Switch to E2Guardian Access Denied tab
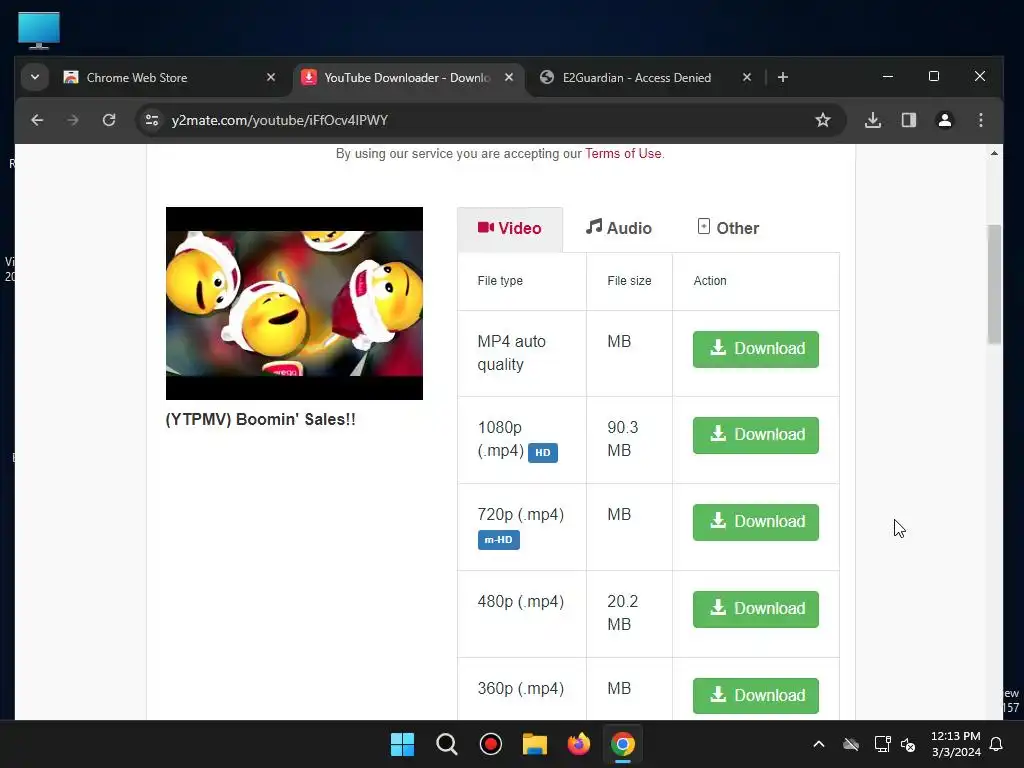 [x=637, y=78]
